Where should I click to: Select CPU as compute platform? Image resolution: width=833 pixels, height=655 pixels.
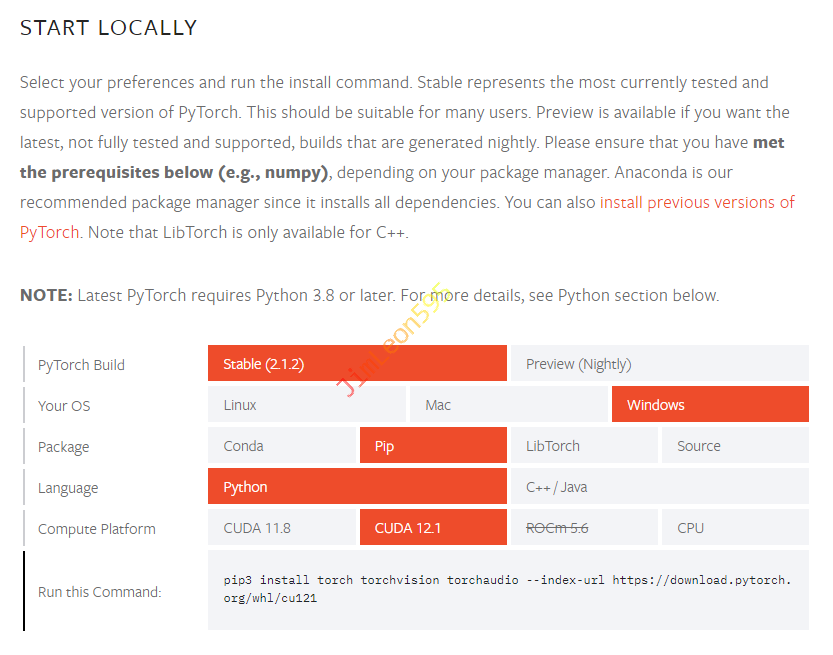coord(734,528)
